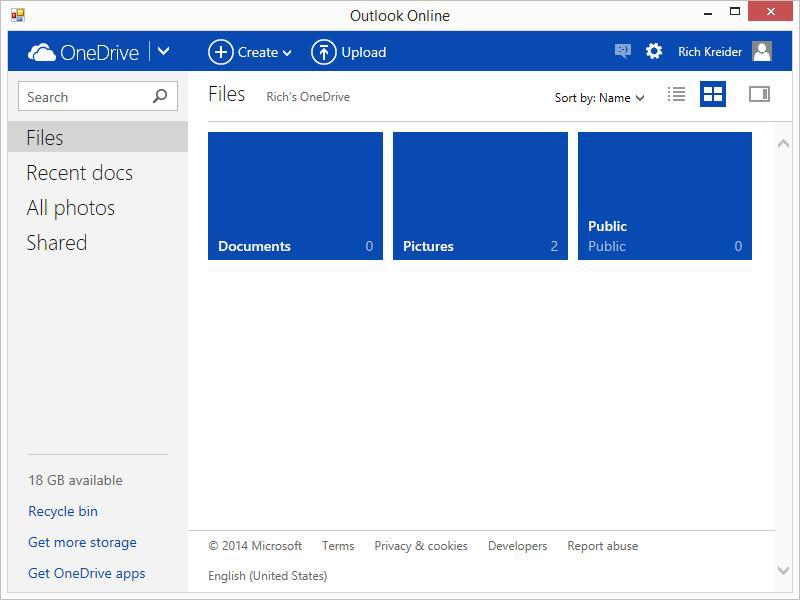Select Files in the sidebar
The width and height of the screenshot is (800, 600).
click(x=97, y=137)
